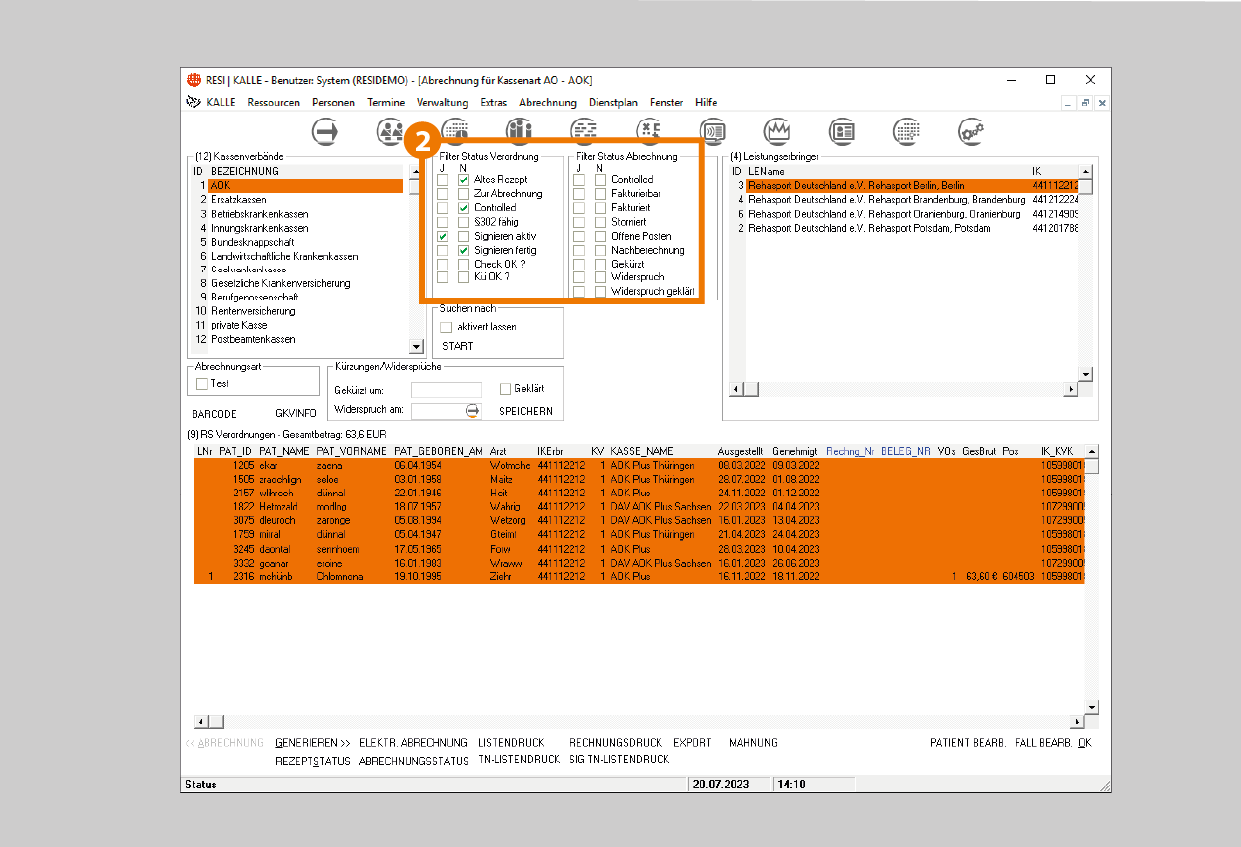
Task: Click the SPEICHERN button
Action: coord(525,412)
